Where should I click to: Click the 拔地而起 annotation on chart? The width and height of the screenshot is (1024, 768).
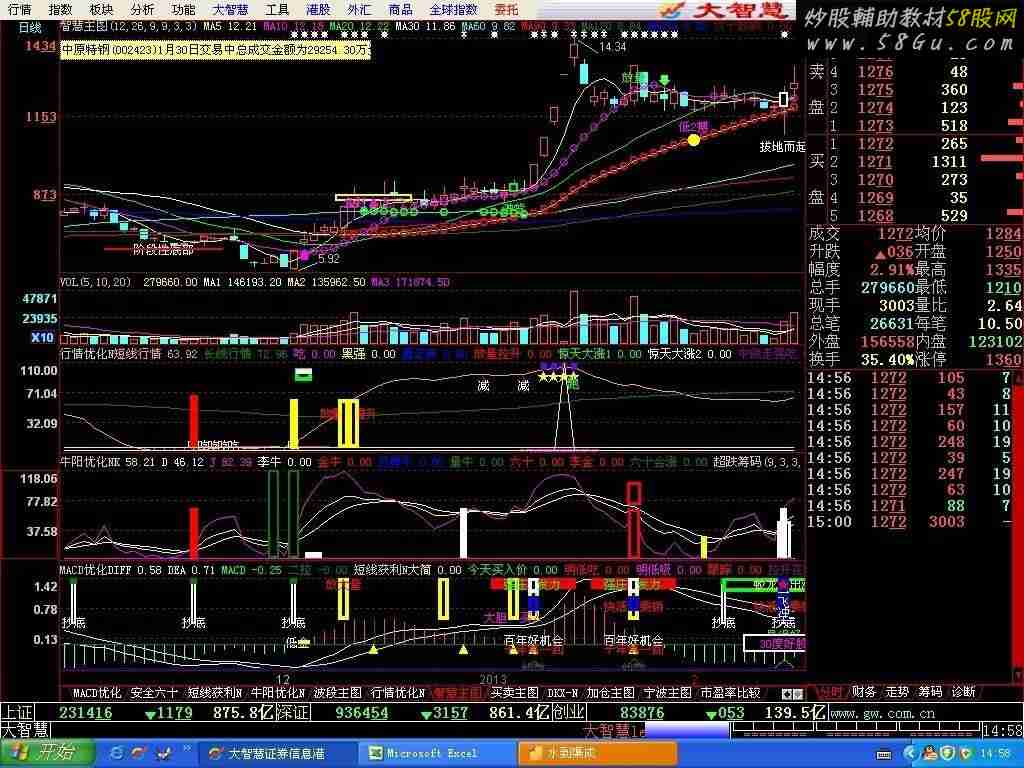(782, 147)
